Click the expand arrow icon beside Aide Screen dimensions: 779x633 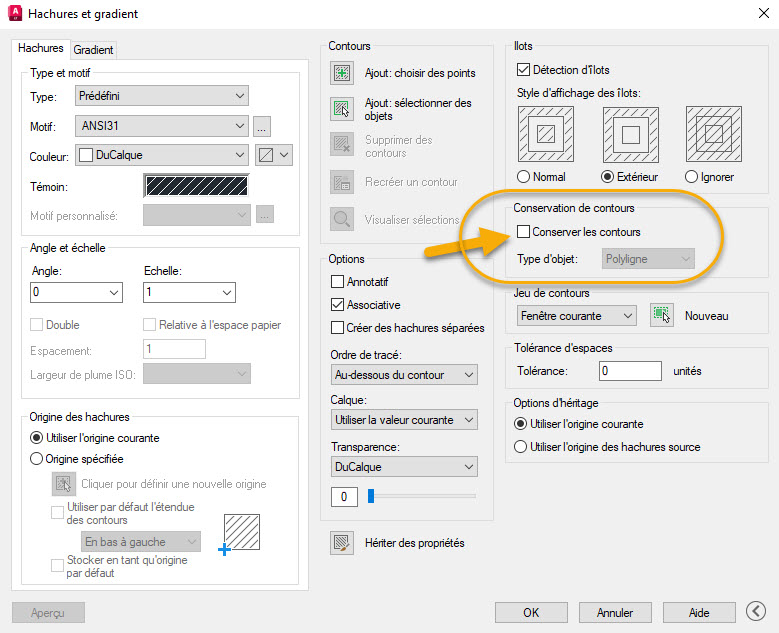coord(757,612)
